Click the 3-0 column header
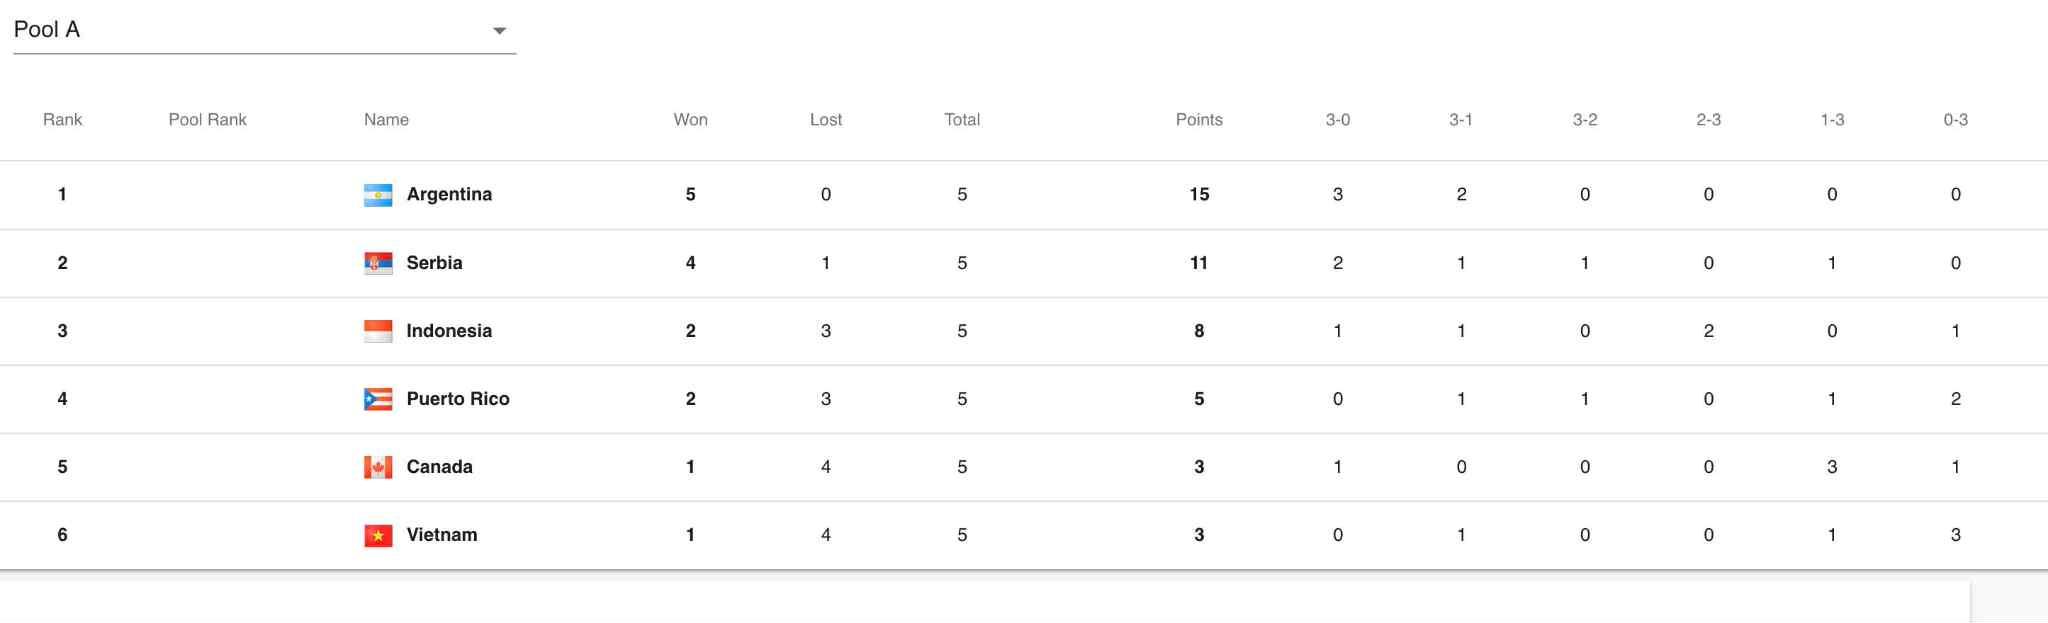The image size is (2048, 623). 1337,120
